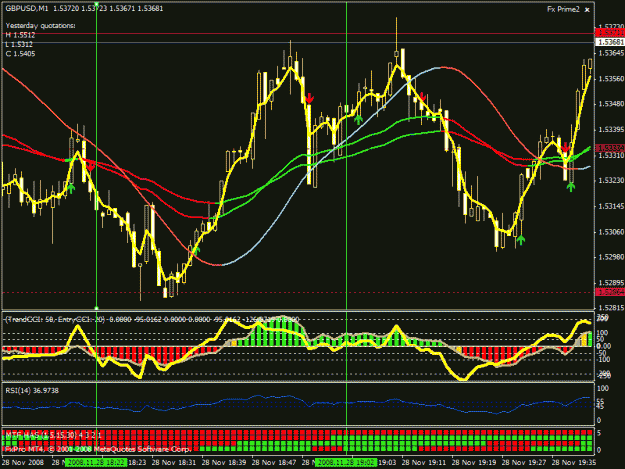Click the RSI scale value 100

pos(603,388)
